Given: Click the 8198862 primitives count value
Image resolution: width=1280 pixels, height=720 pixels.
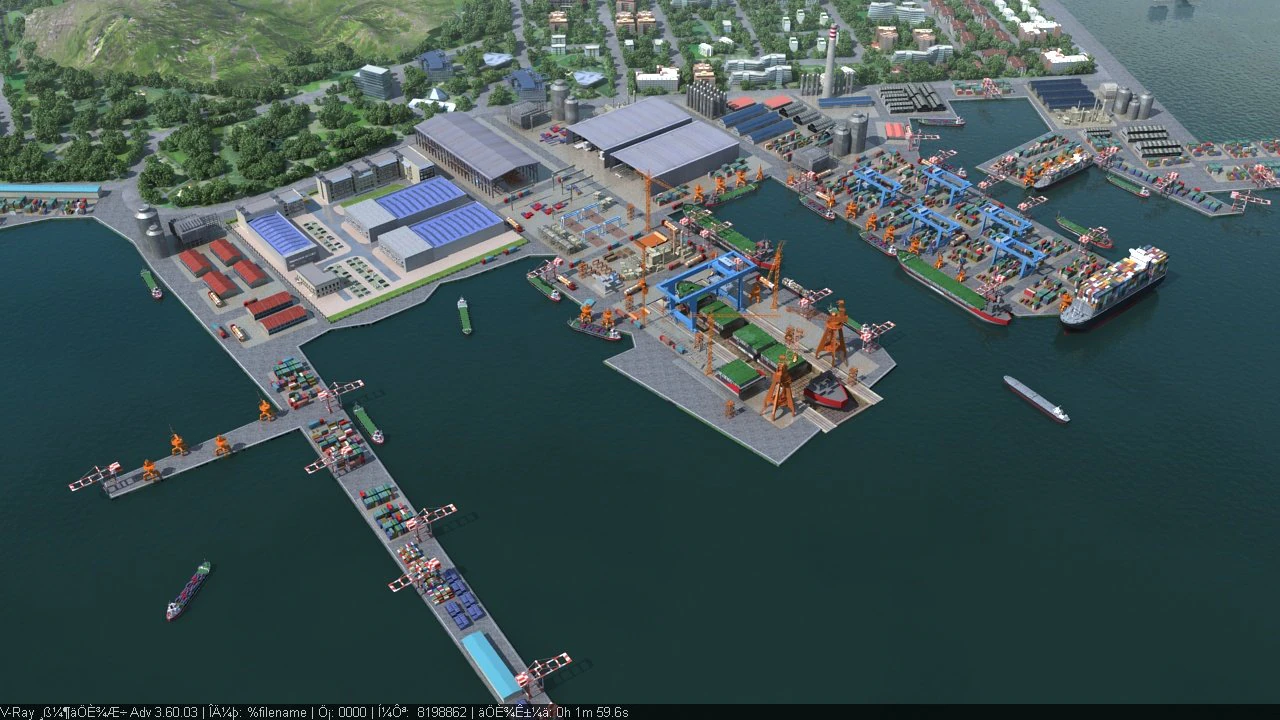Looking at the screenshot, I should point(442,712).
